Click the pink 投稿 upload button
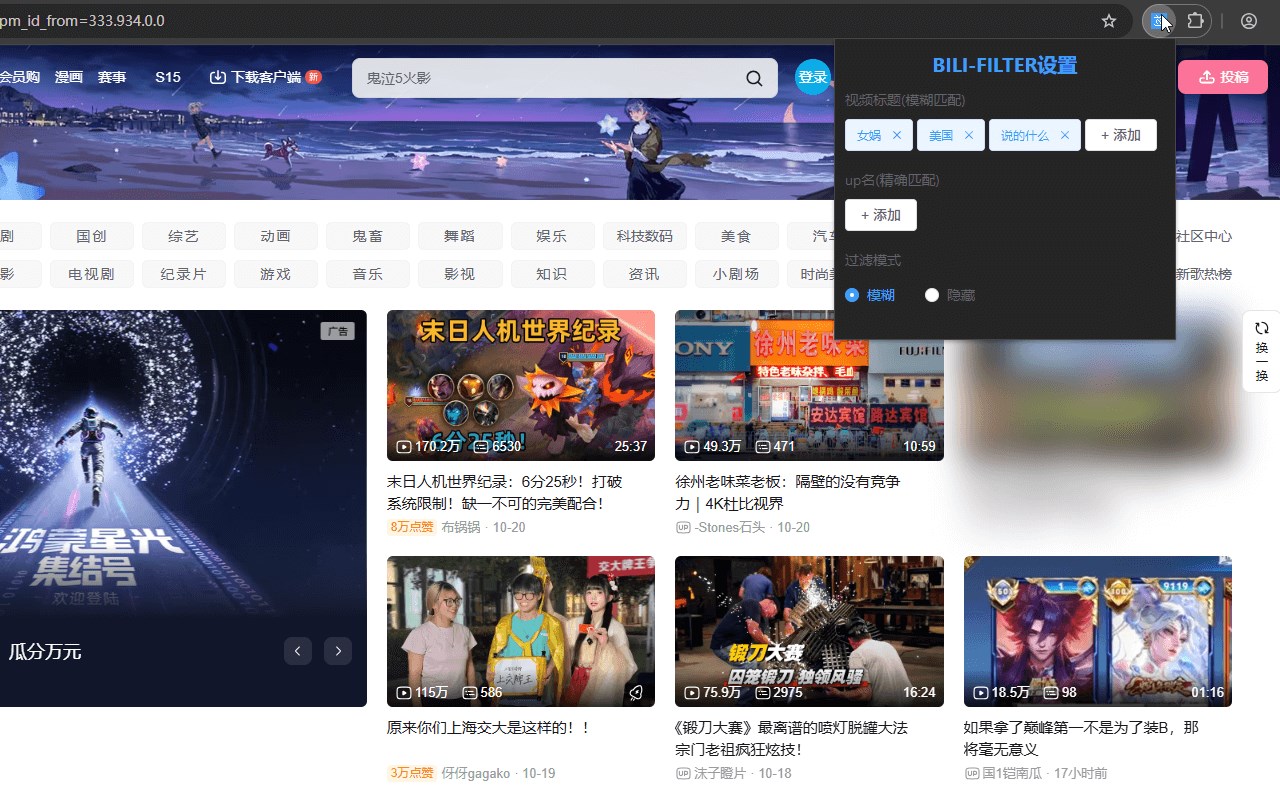1280x800 pixels. click(x=1223, y=77)
